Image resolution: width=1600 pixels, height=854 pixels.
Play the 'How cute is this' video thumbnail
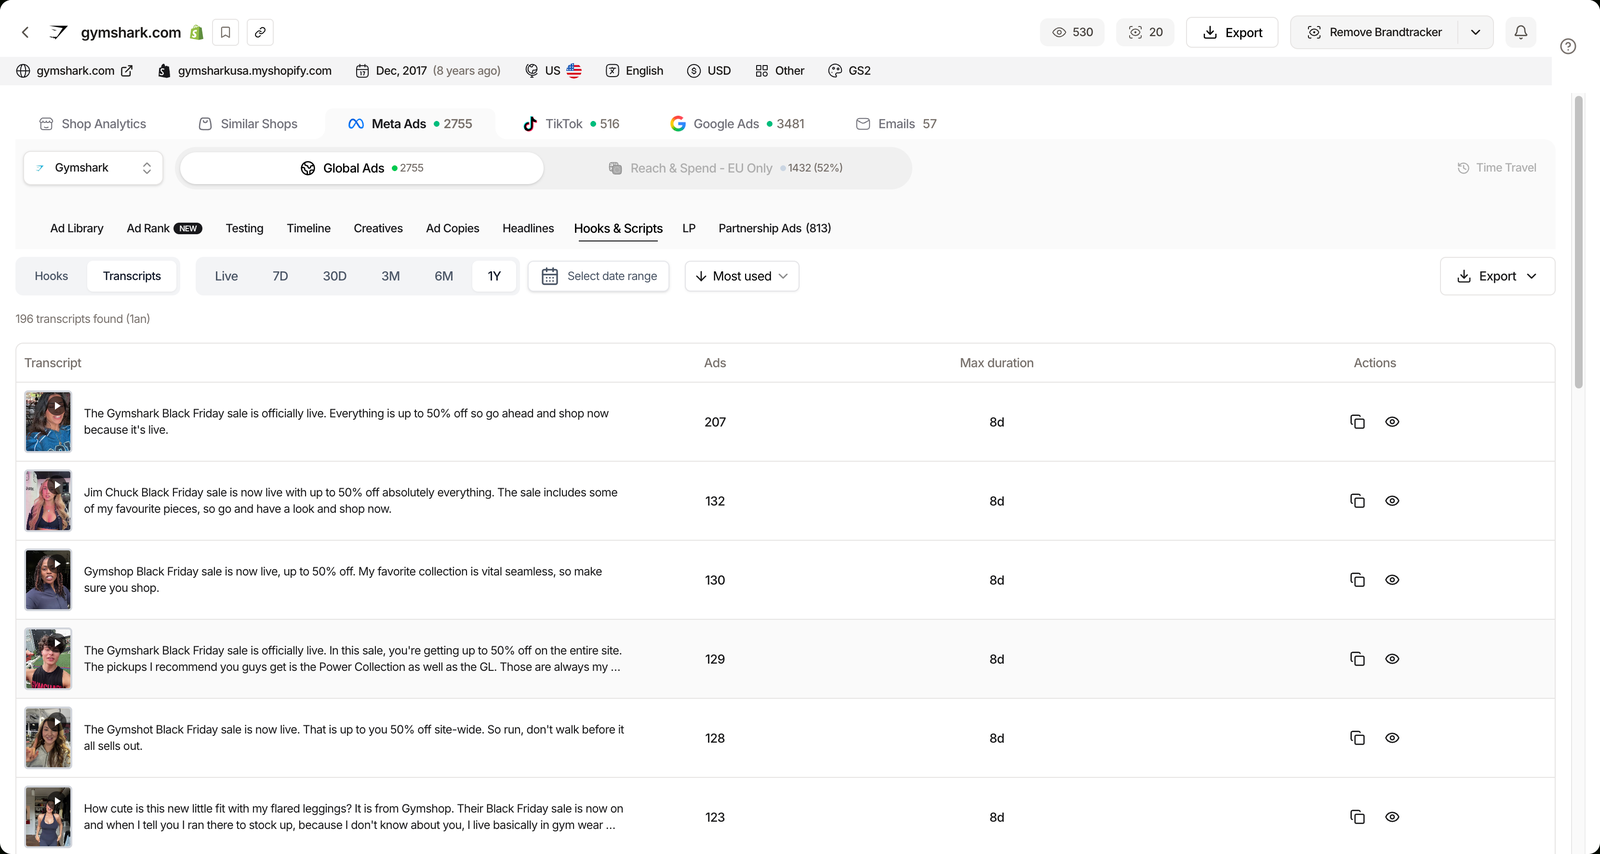48,817
